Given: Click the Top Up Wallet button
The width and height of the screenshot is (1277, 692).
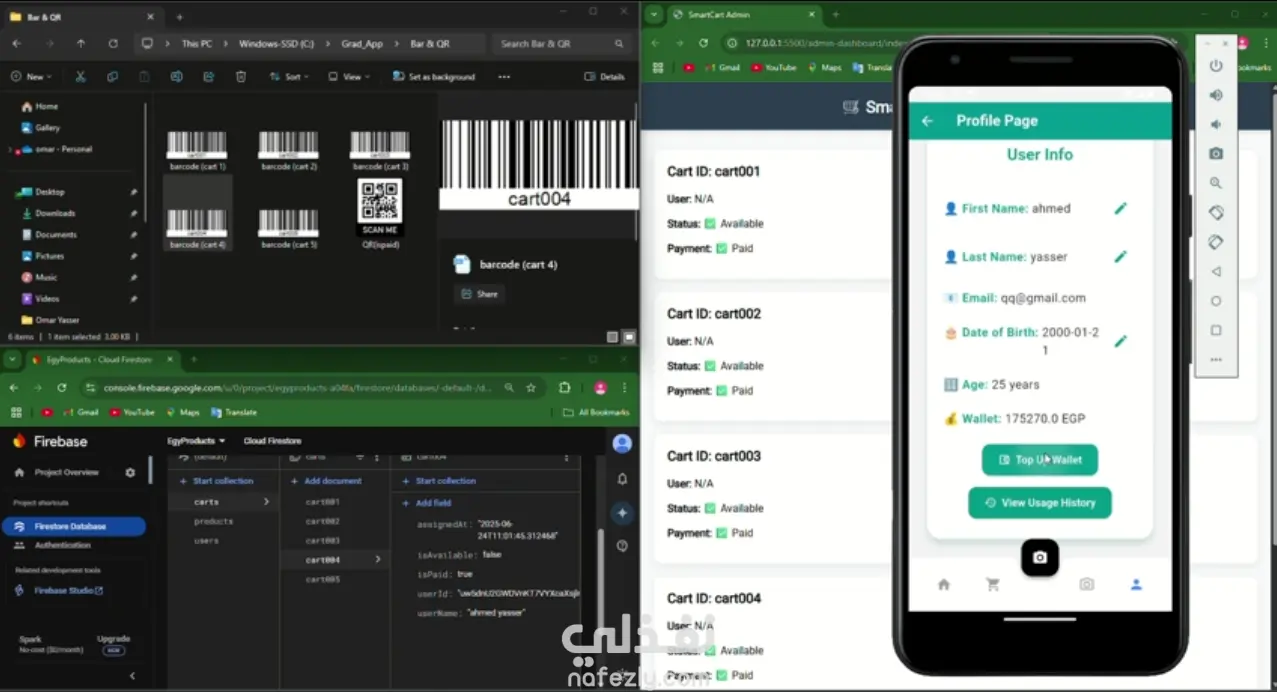Looking at the screenshot, I should pyautogui.click(x=1040, y=460).
